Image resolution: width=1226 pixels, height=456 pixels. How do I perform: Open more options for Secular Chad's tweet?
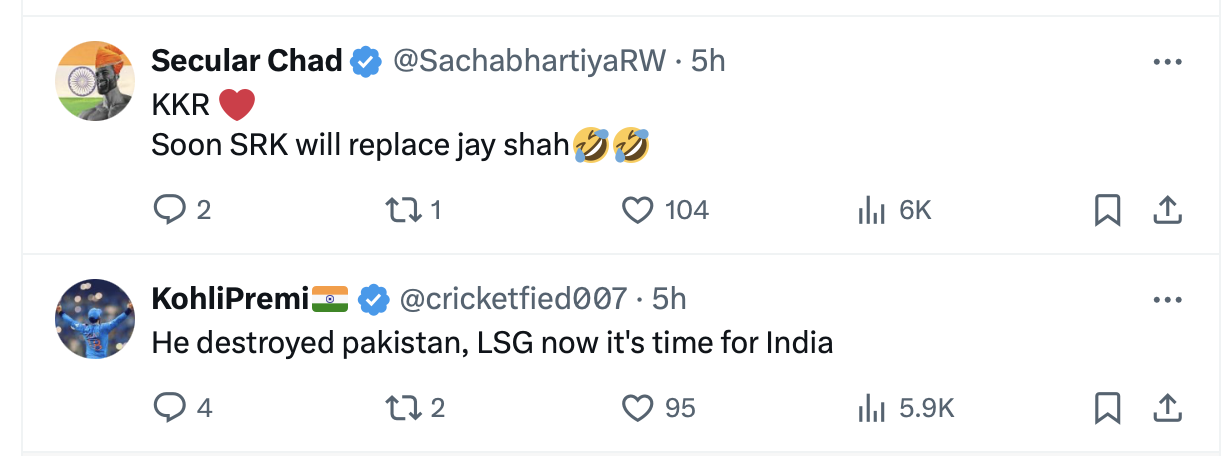tap(1167, 62)
